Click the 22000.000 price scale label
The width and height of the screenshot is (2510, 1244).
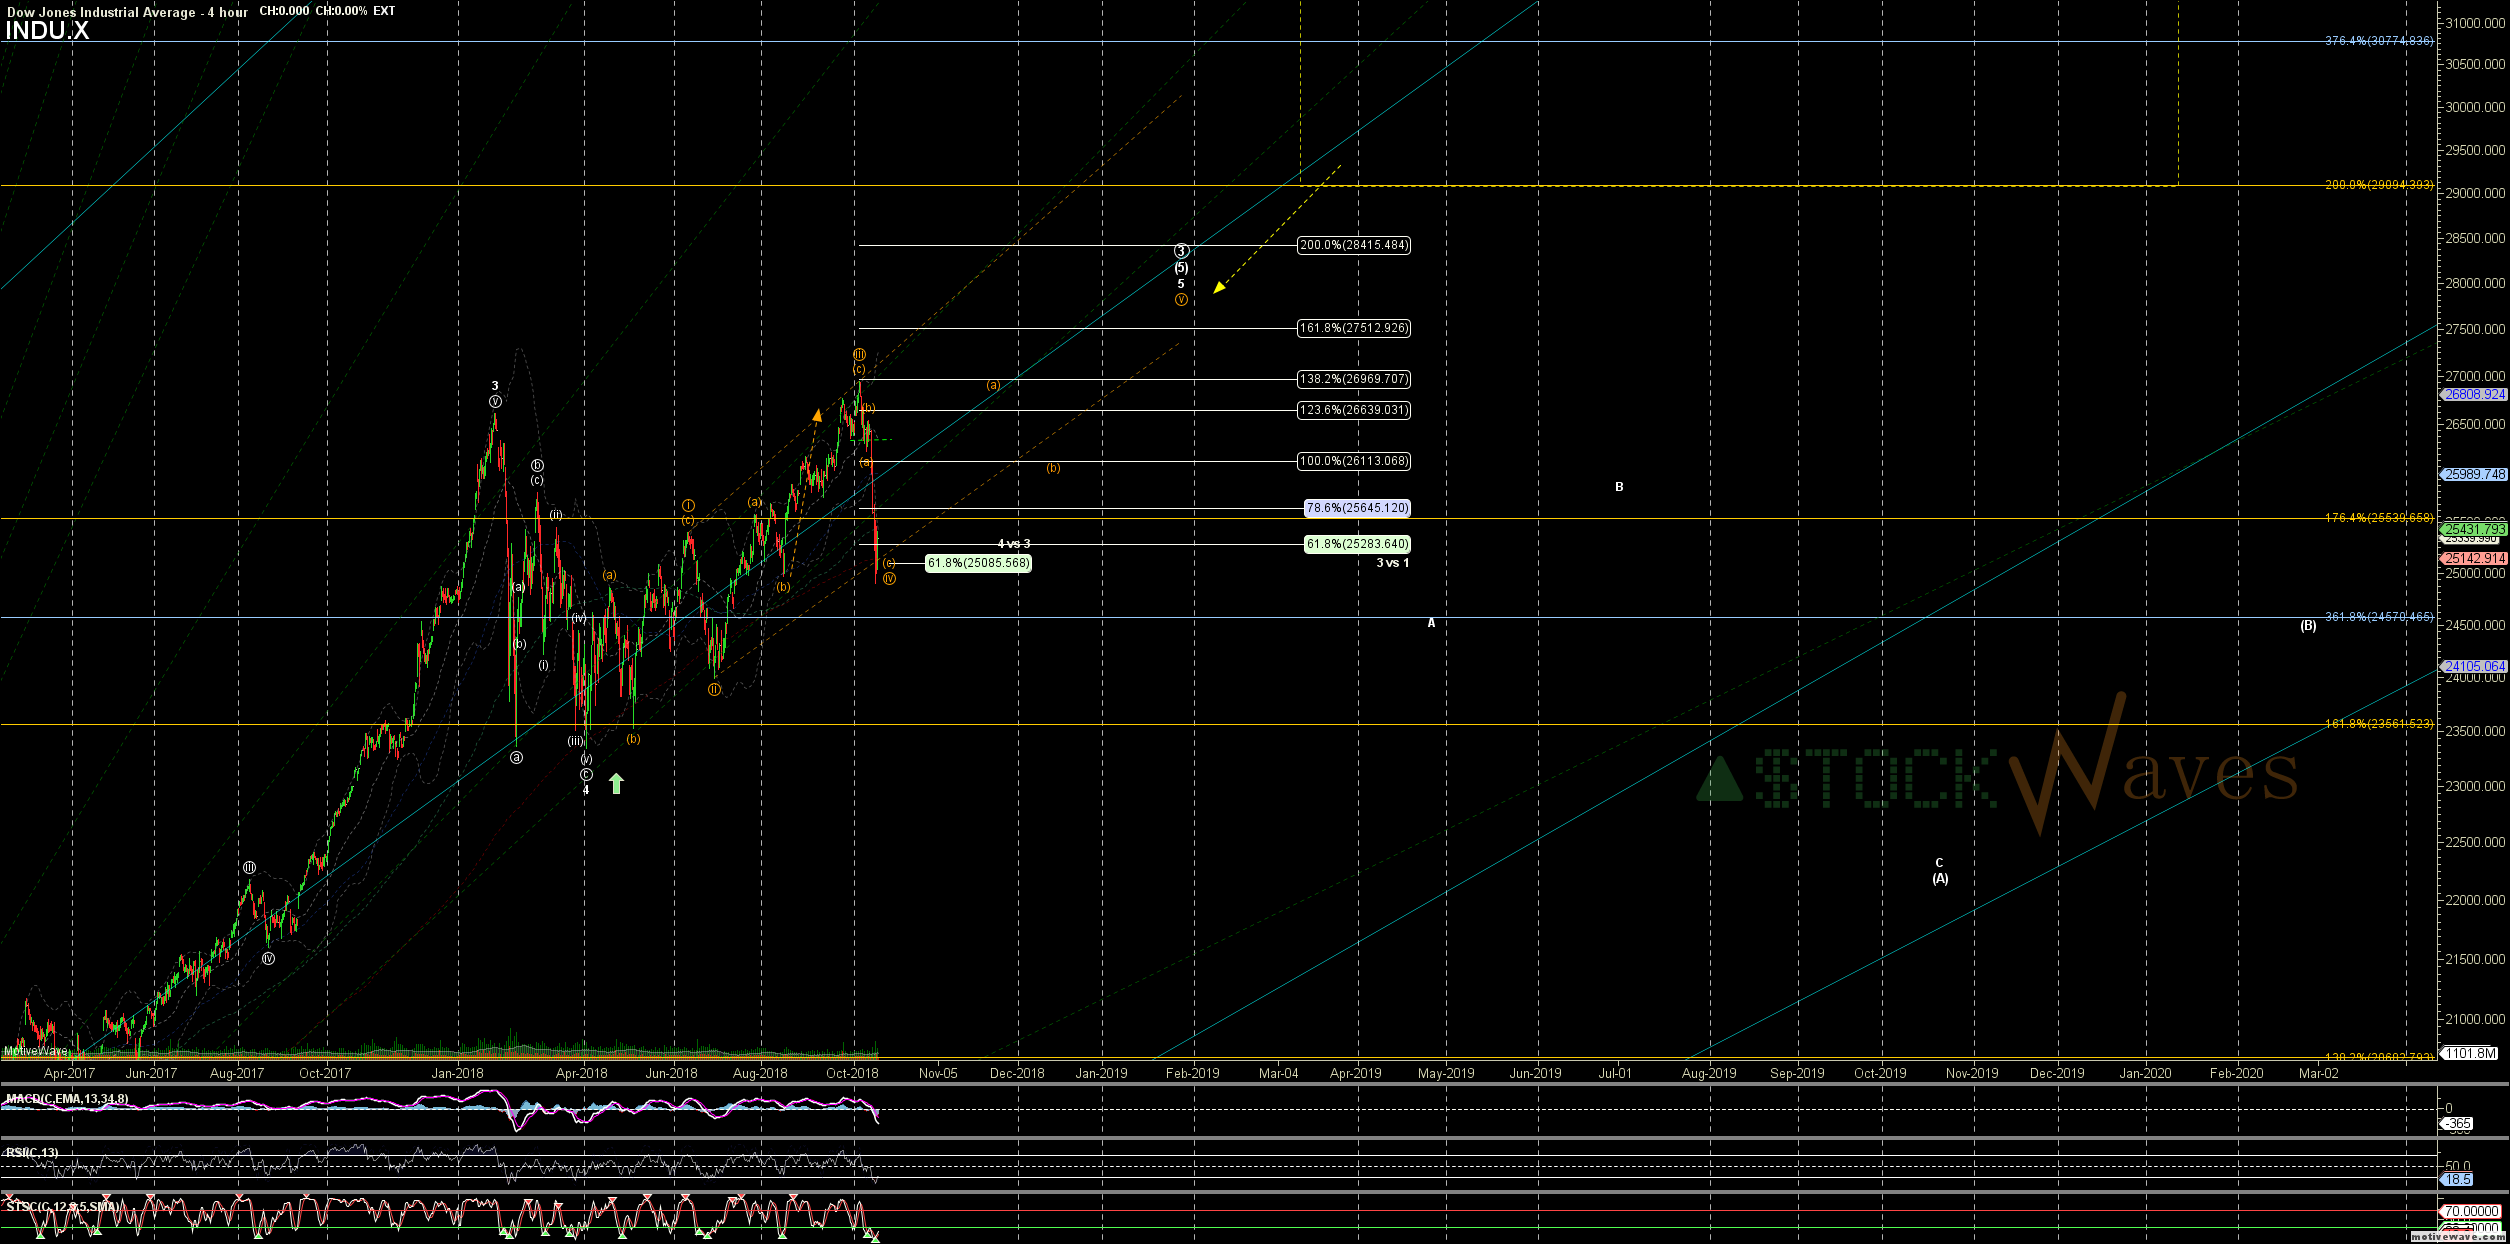point(2475,900)
